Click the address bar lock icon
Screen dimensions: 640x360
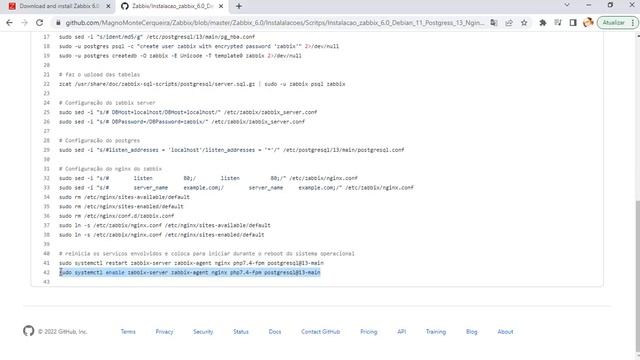pyautogui.click(x=58, y=23)
